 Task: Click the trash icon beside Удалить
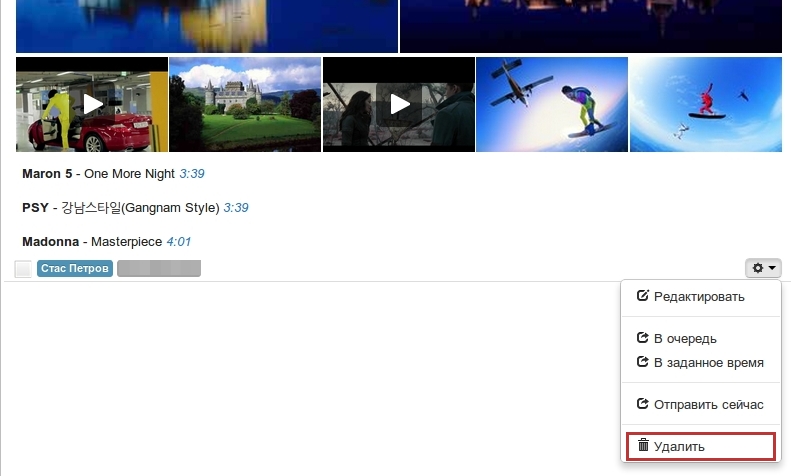(x=644, y=446)
